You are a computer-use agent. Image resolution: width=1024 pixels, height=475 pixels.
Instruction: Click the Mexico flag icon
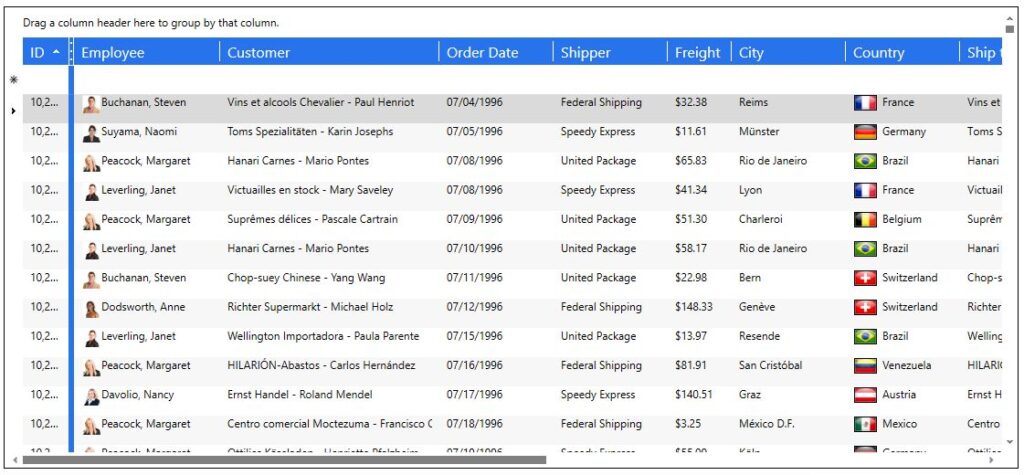coord(865,425)
